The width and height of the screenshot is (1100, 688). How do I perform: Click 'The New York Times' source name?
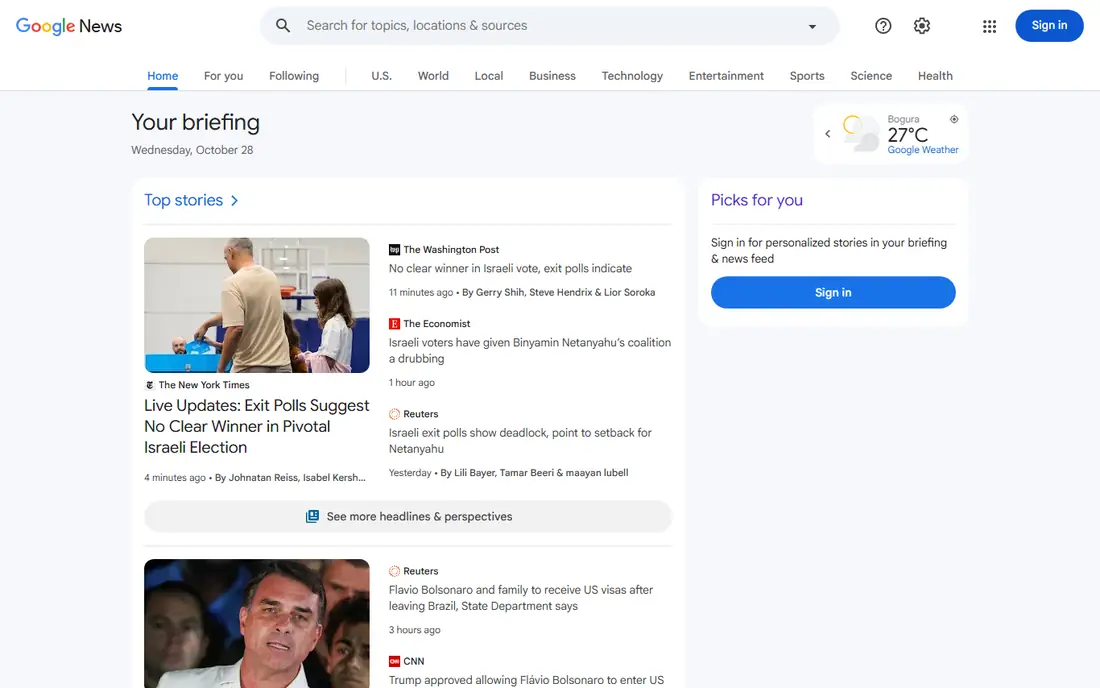(204, 385)
